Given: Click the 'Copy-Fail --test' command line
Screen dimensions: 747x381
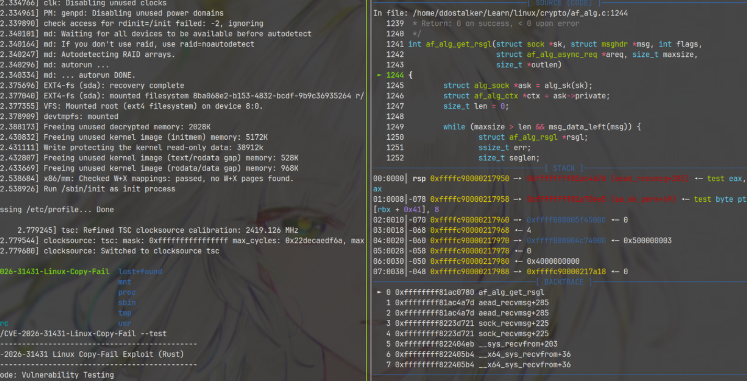Looking at the screenshot, I should 83,333.
